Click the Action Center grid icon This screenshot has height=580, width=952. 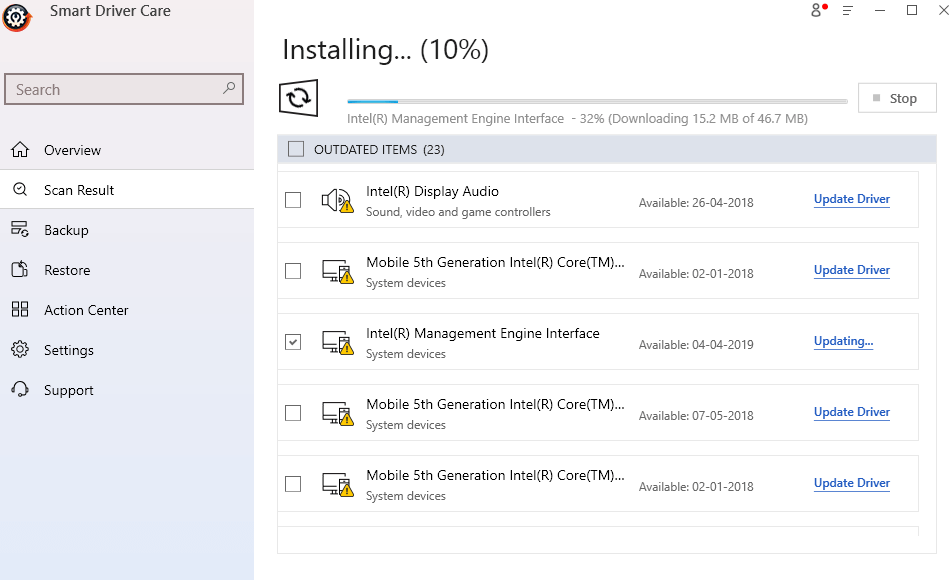pos(20,310)
